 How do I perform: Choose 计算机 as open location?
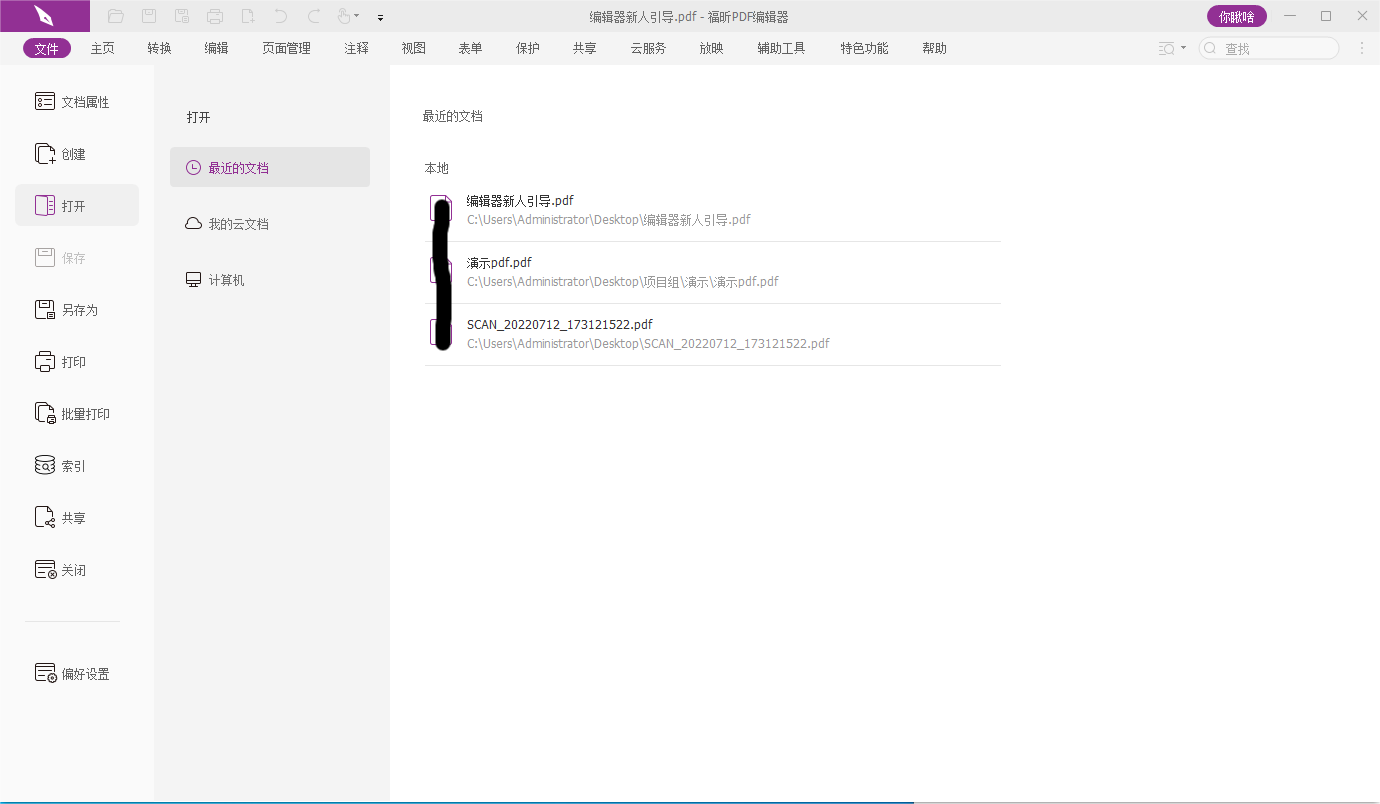point(226,280)
